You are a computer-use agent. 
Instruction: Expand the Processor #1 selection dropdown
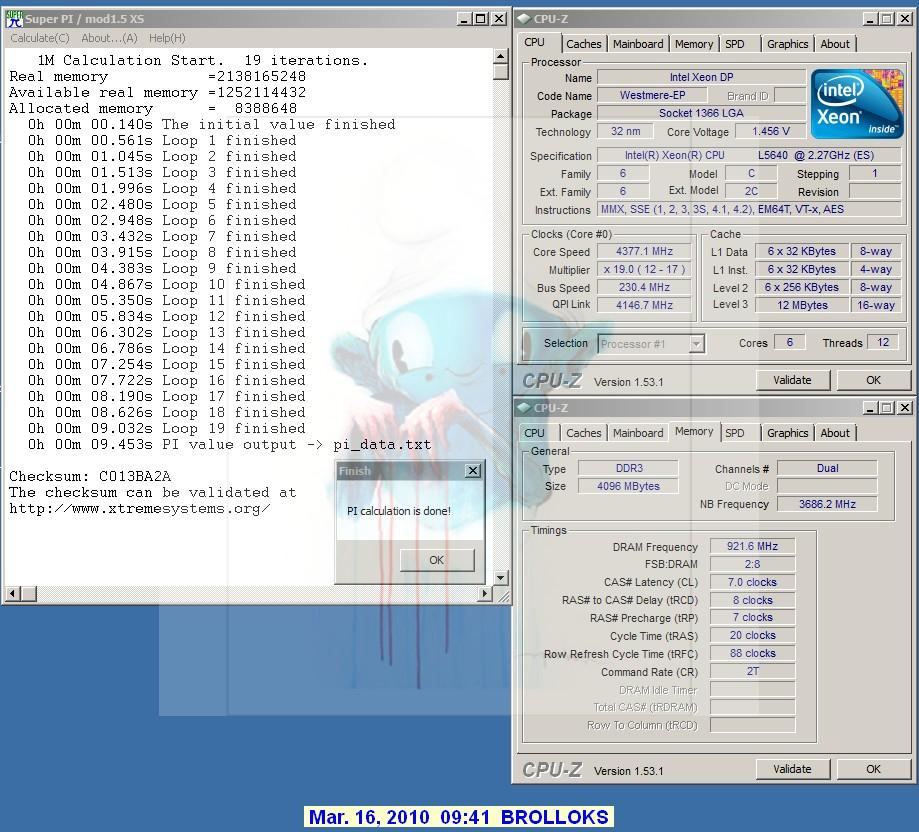point(696,344)
